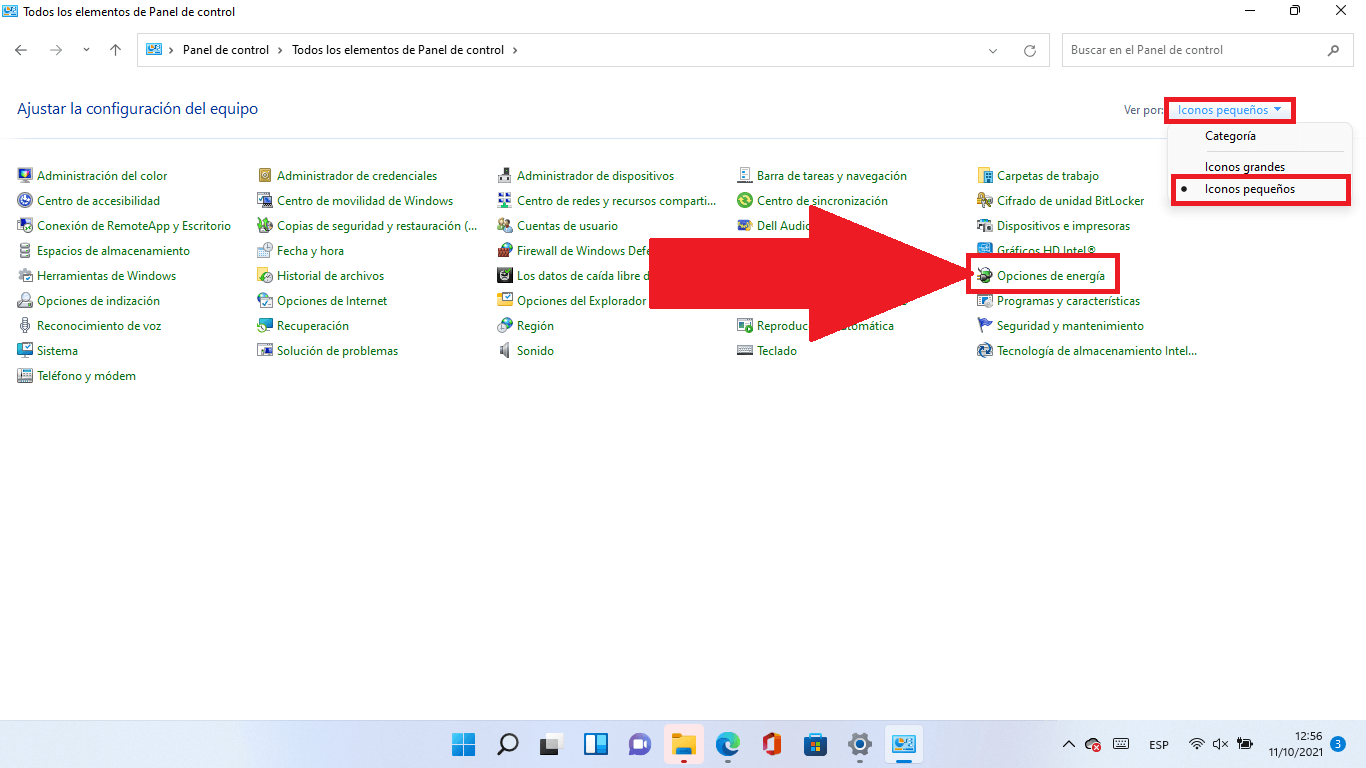Open Administración del color icon
The width and height of the screenshot is (1366, 768).
click(25, 176)
